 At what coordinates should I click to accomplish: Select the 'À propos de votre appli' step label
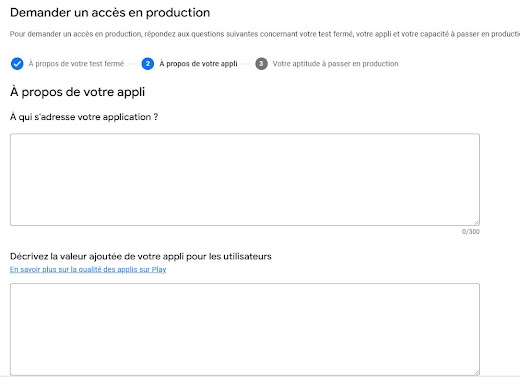(198, 64)
